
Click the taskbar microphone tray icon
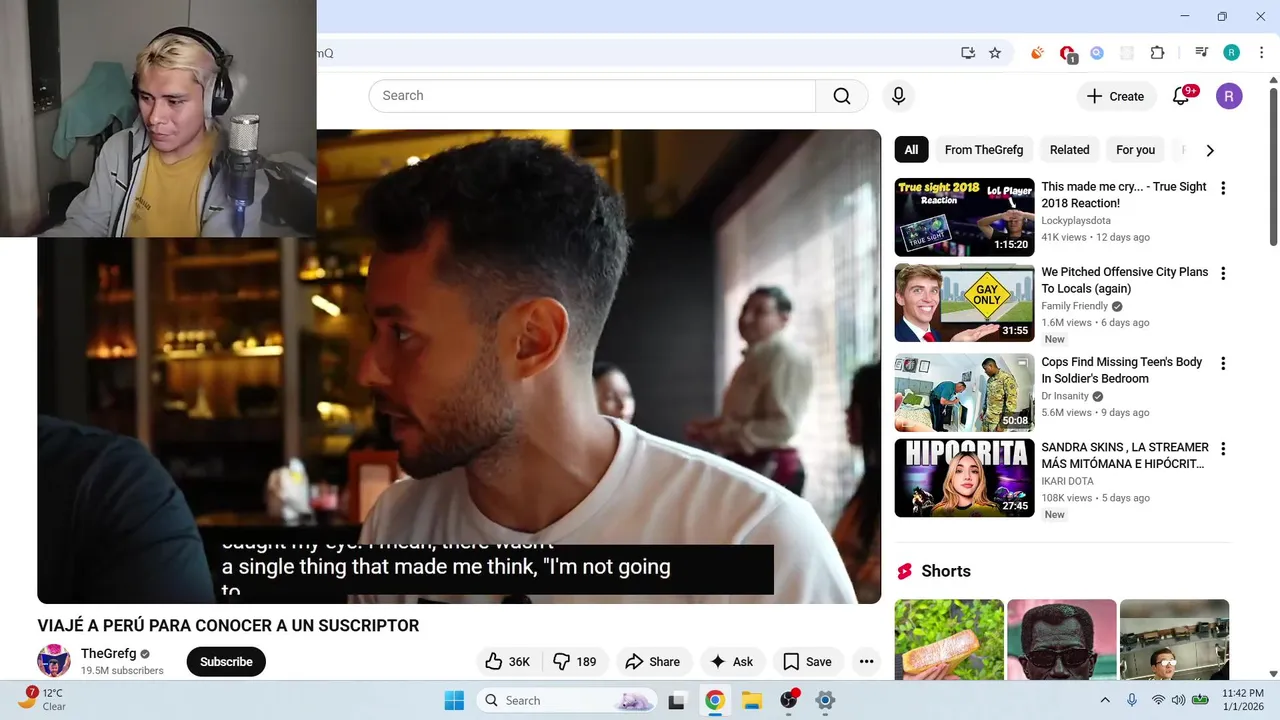click(1132, 700)
